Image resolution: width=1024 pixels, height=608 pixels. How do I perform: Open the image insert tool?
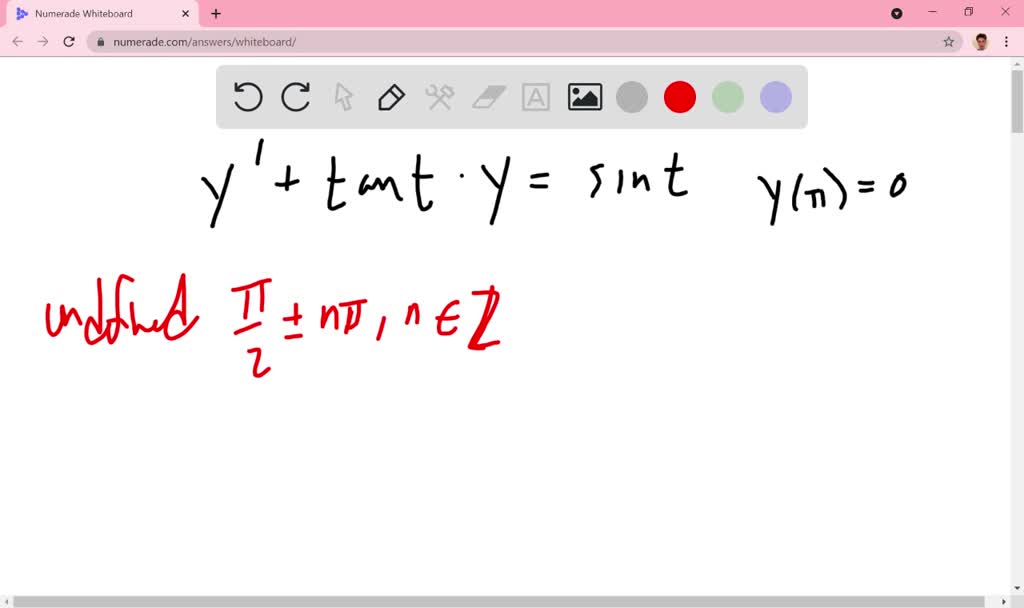click(584, 97)
